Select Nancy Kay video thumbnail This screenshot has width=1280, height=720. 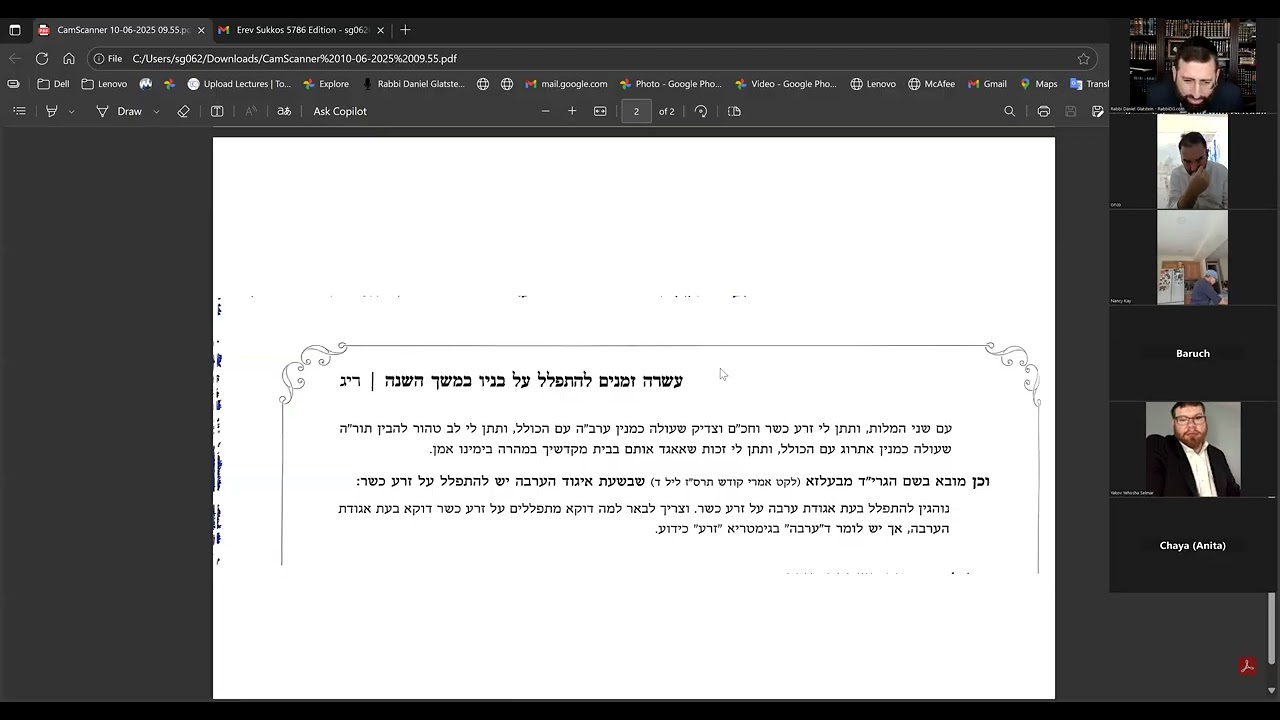[x=1192, y=257]
